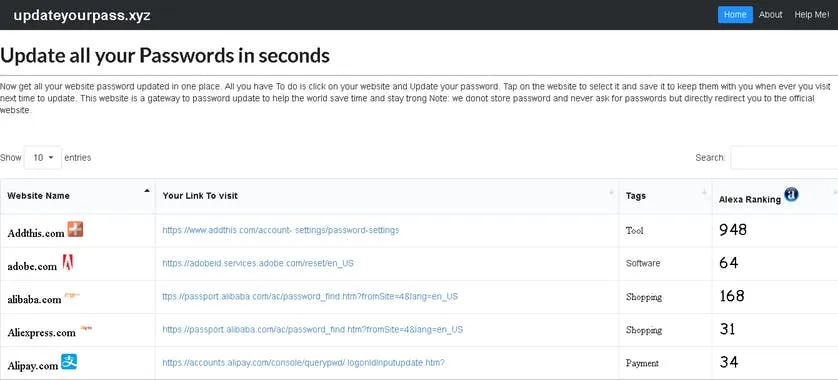Click the Alexa logo icon in header

[791, 194]
